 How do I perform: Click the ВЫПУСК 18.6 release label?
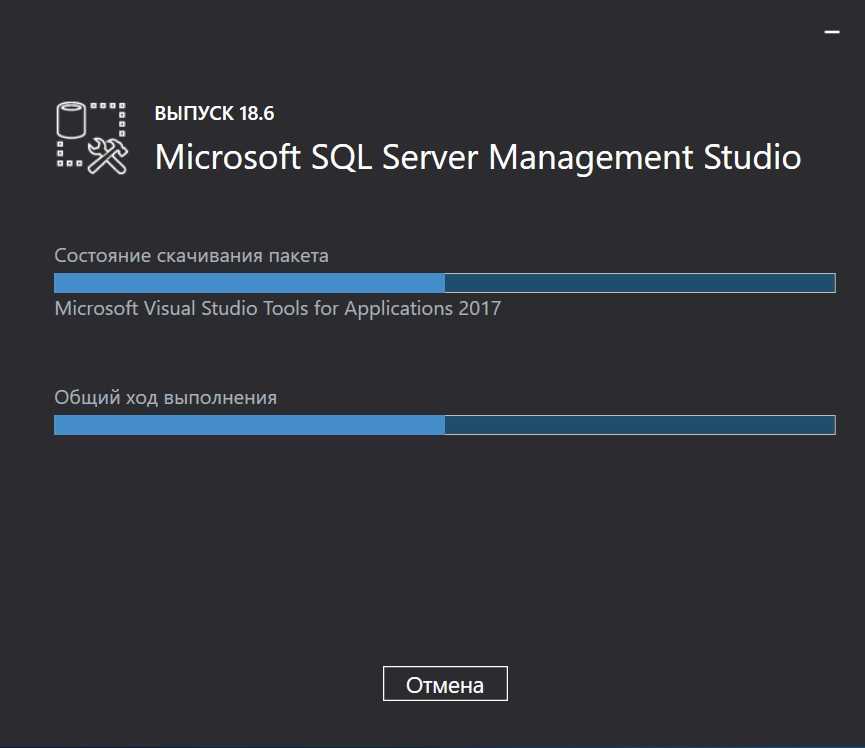pyautogui.click(x=214, y=113)
